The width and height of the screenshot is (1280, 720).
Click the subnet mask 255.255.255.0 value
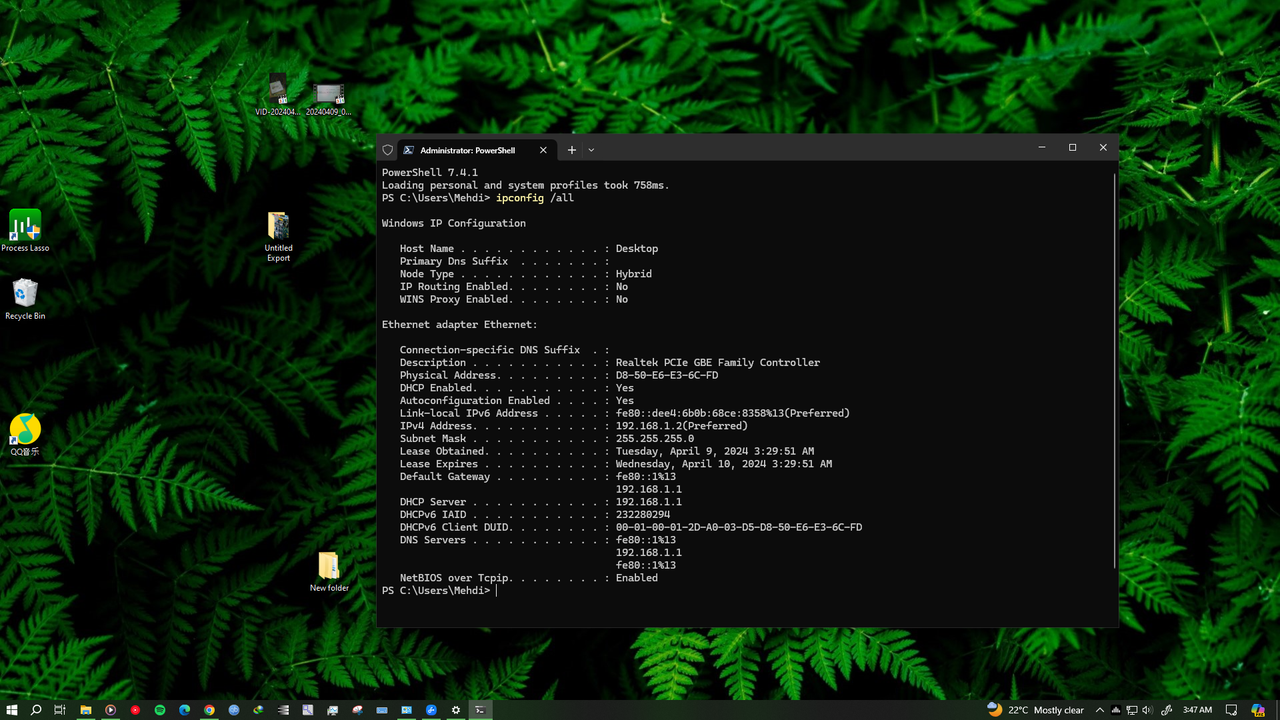(x=655, y=439)
